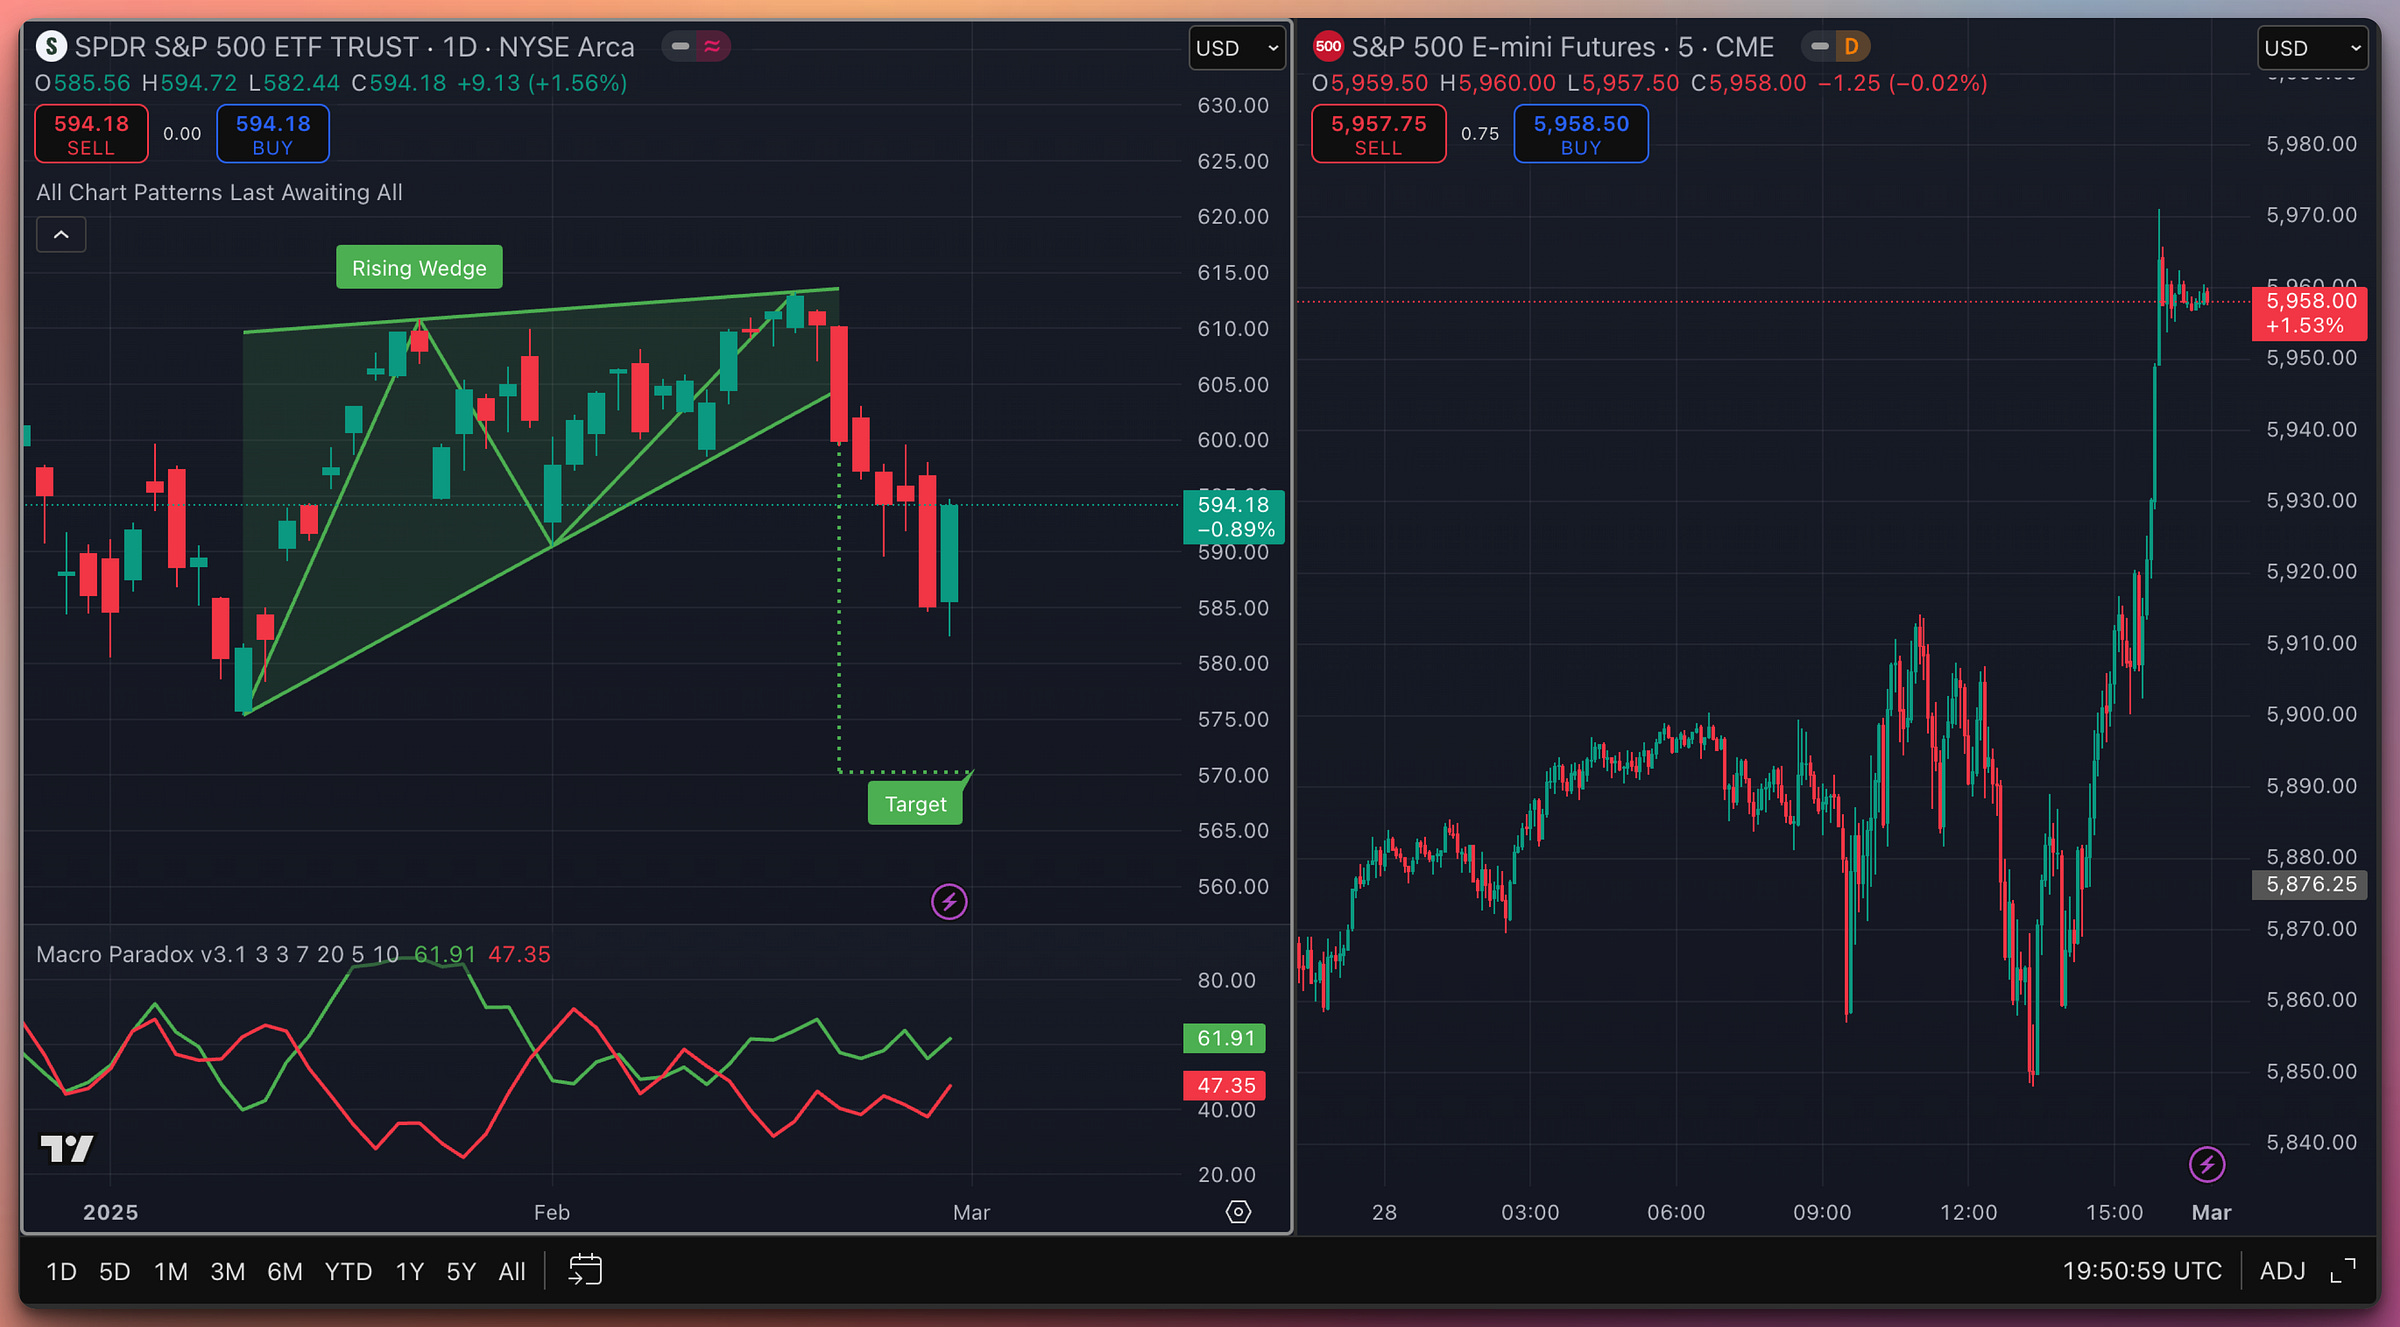
Task: Click the lightning icon on SPY chart
Action: point(949,902)
